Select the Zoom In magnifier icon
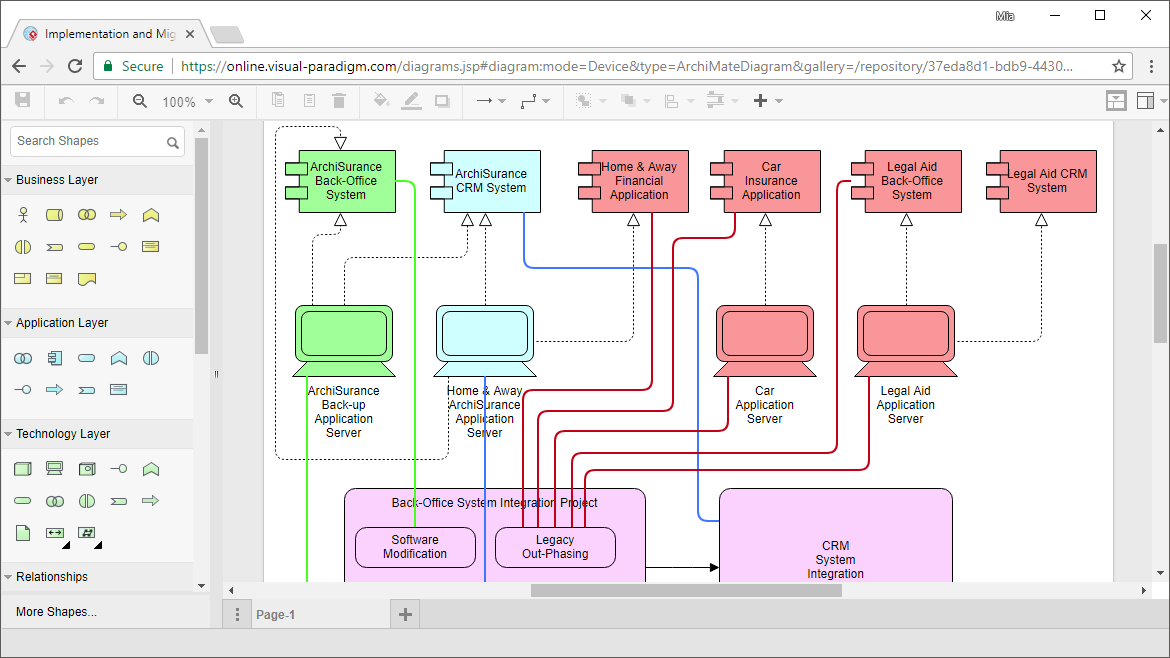The width and height of the screenshot is (1170, 658). pos(236,100)
